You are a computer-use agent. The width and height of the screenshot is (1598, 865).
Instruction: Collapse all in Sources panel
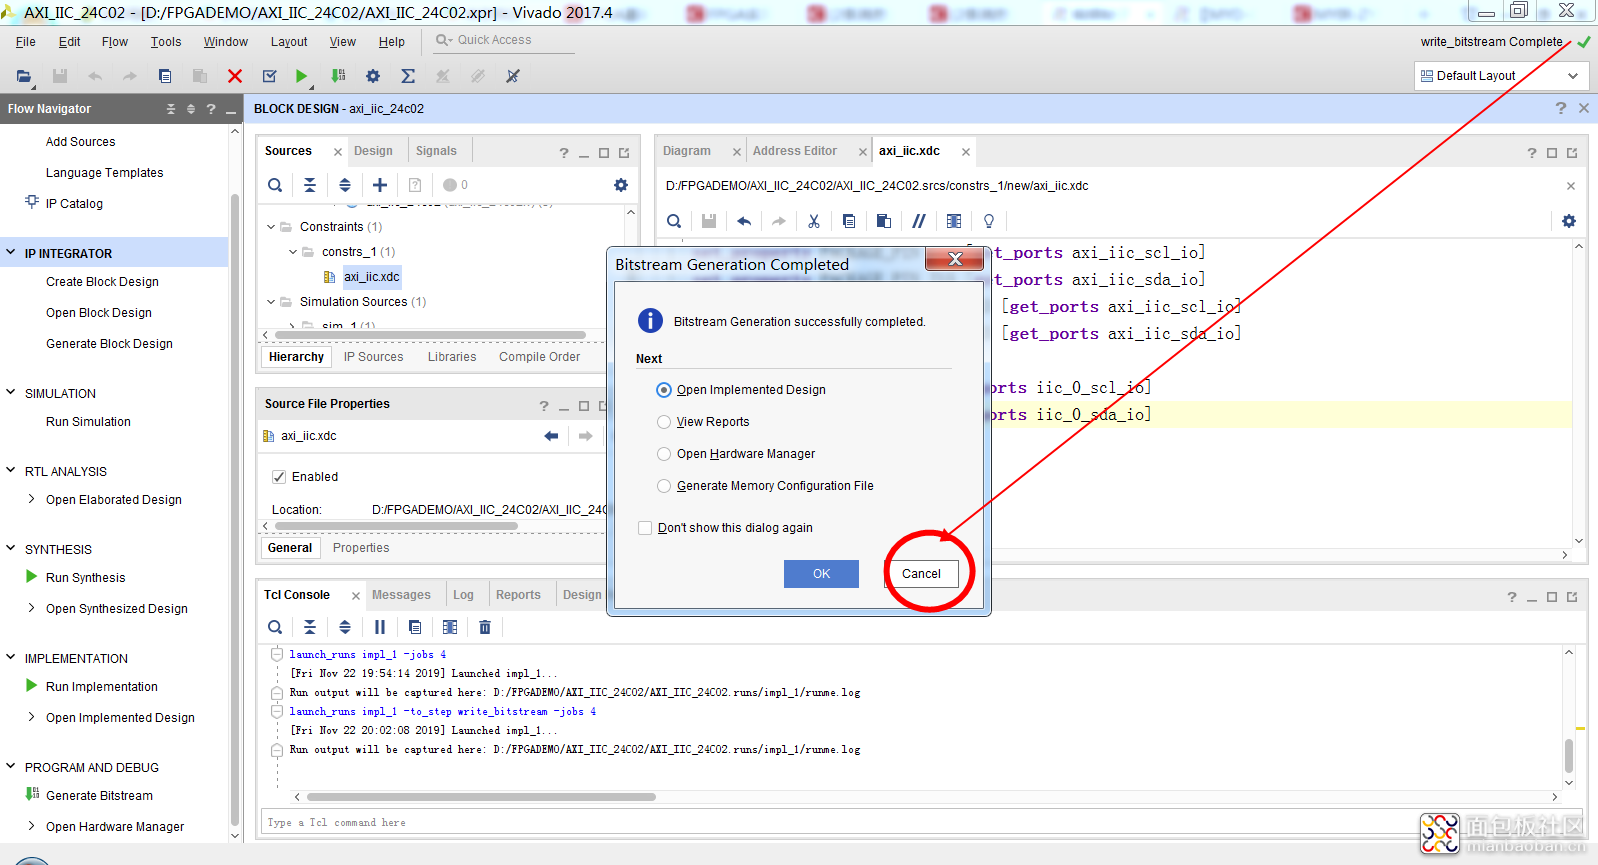click(x=310, y=185)
